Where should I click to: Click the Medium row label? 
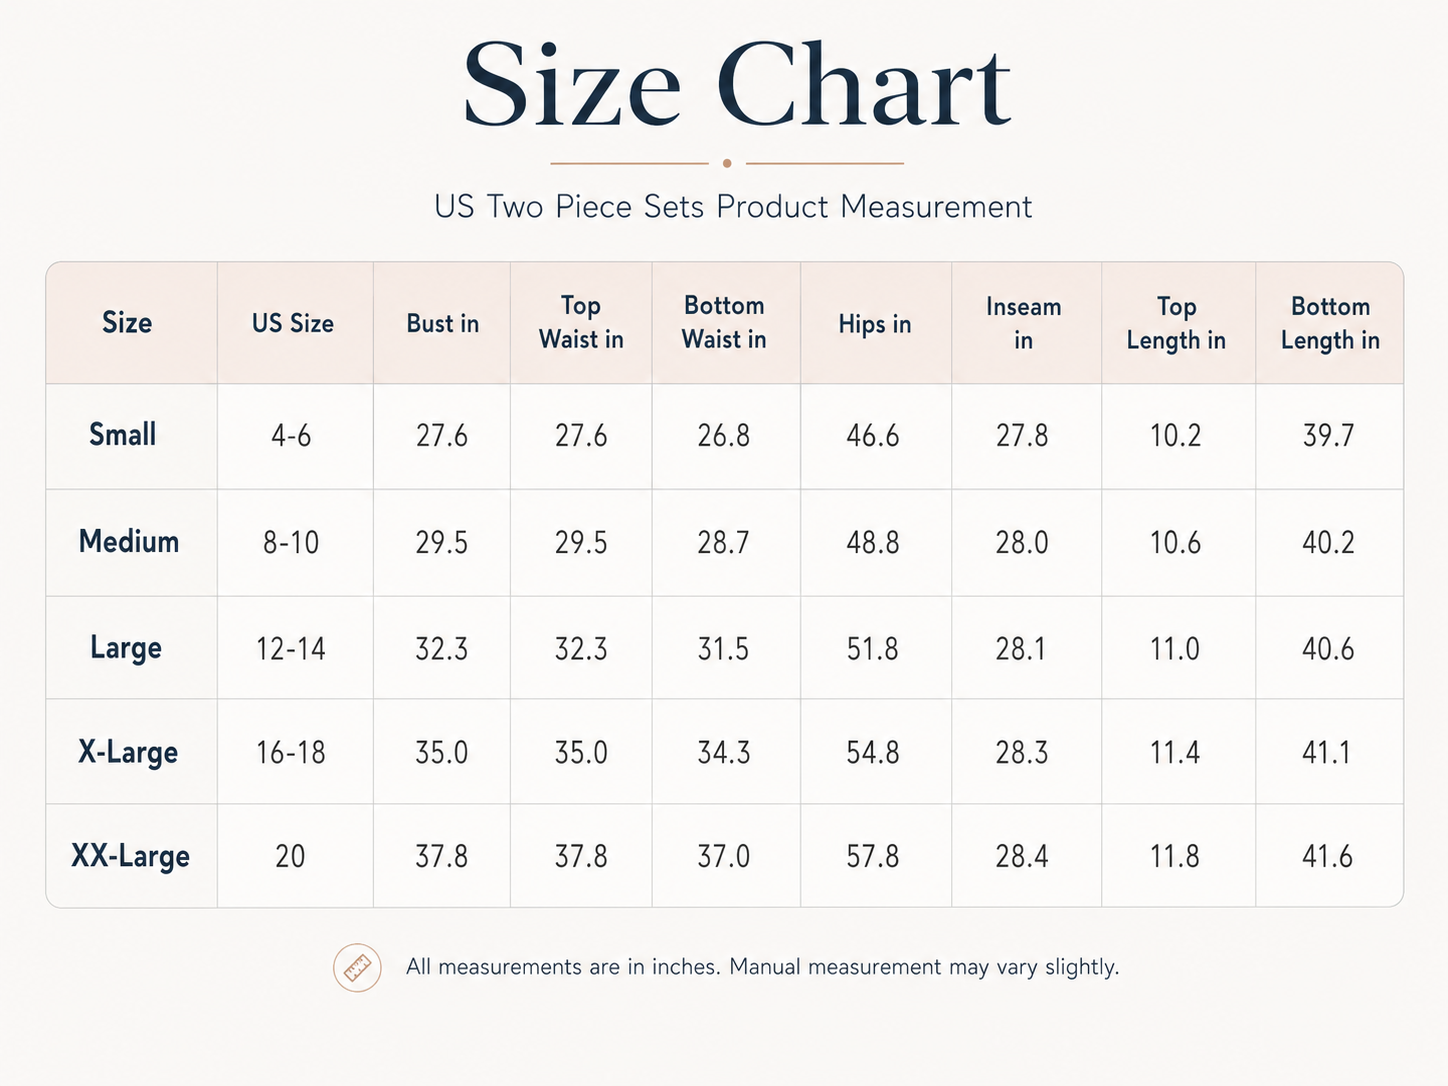tap(129, 542)
